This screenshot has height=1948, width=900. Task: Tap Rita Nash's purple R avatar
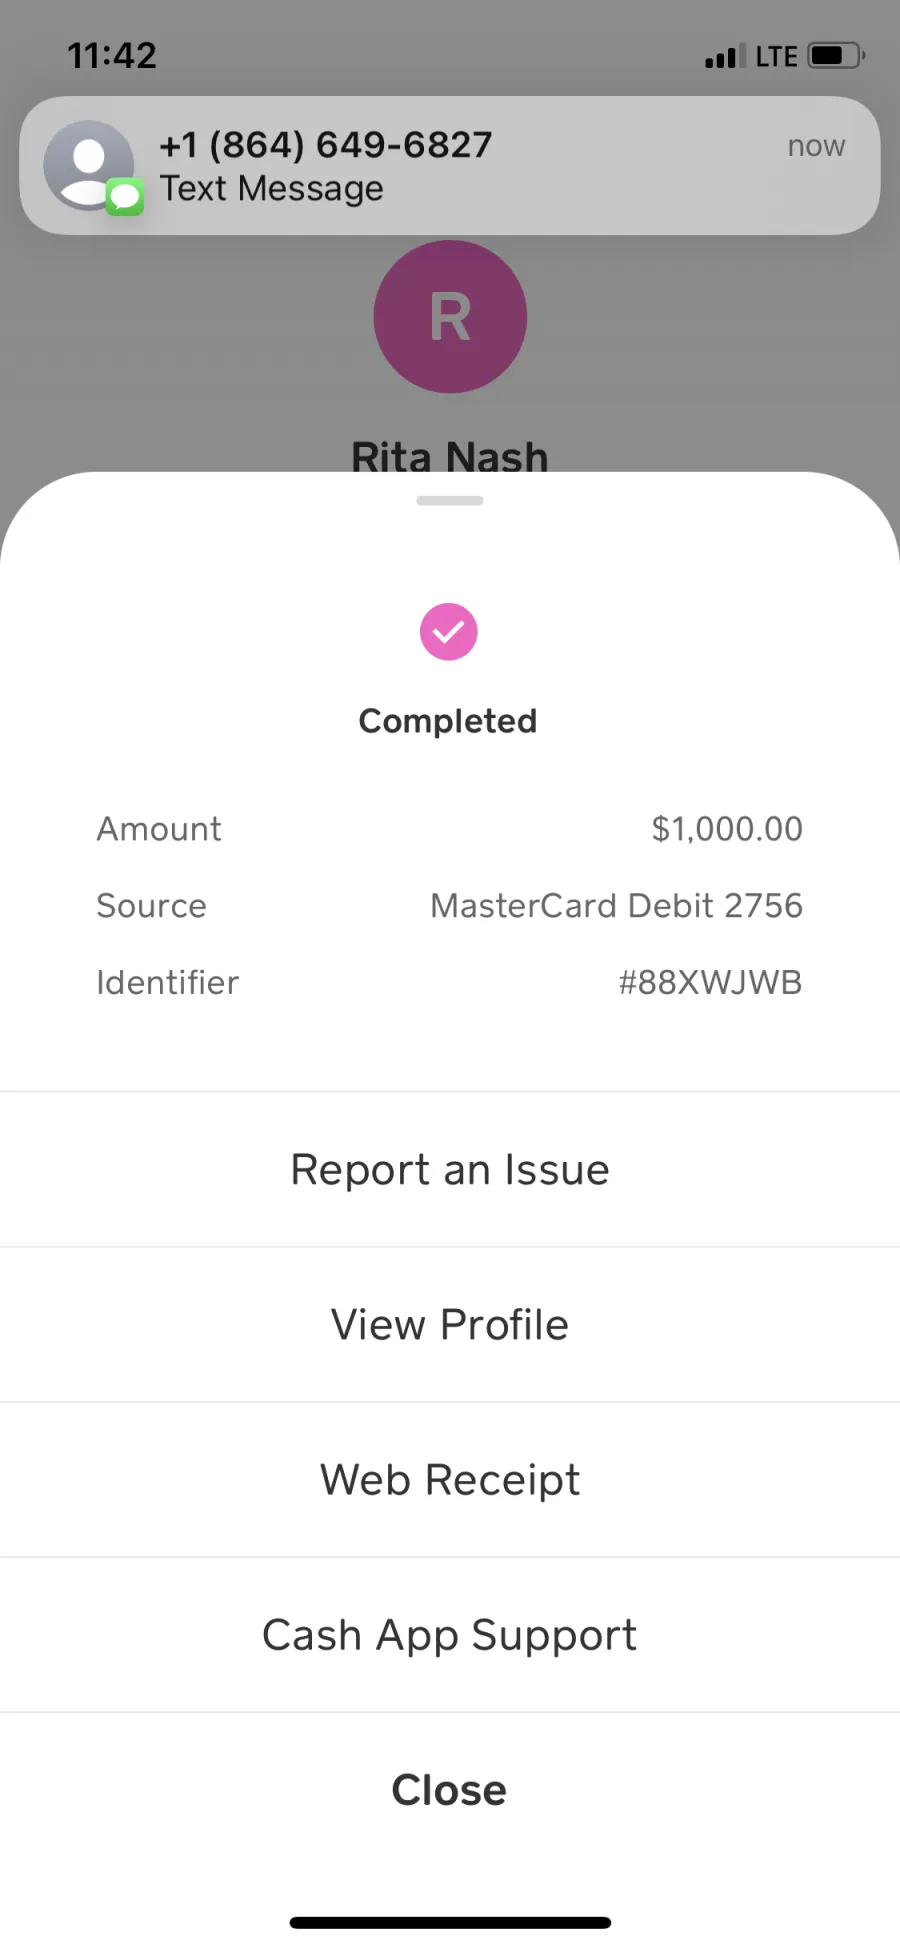click(450, 317)
